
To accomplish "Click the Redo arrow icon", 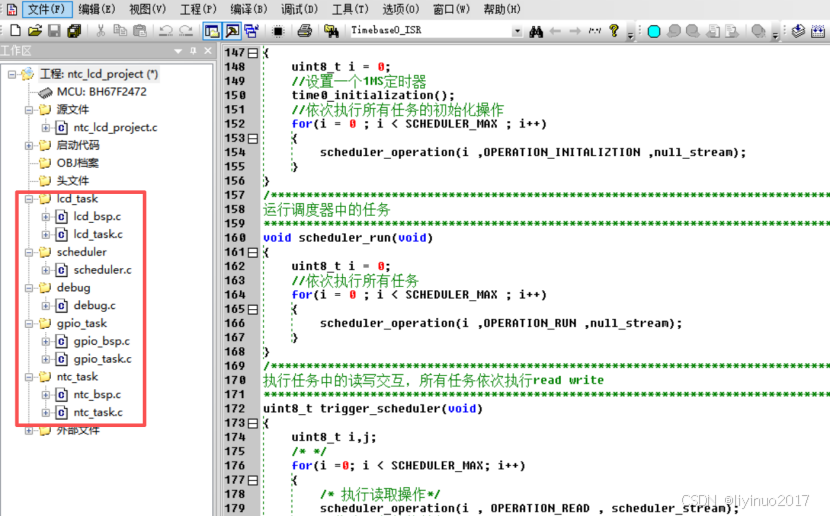I will coord(185,31).
